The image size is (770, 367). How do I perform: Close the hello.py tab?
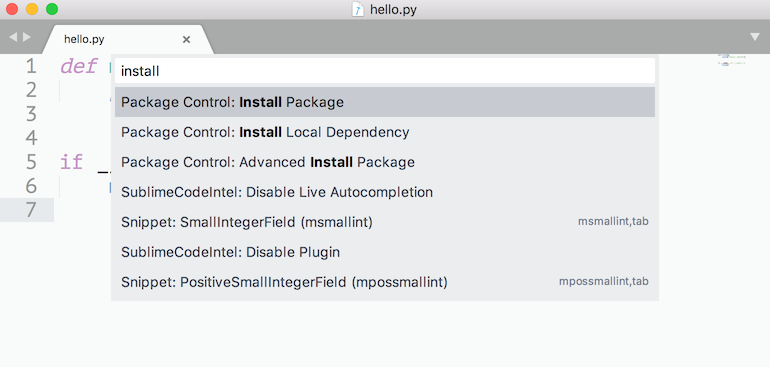point(186,39)
